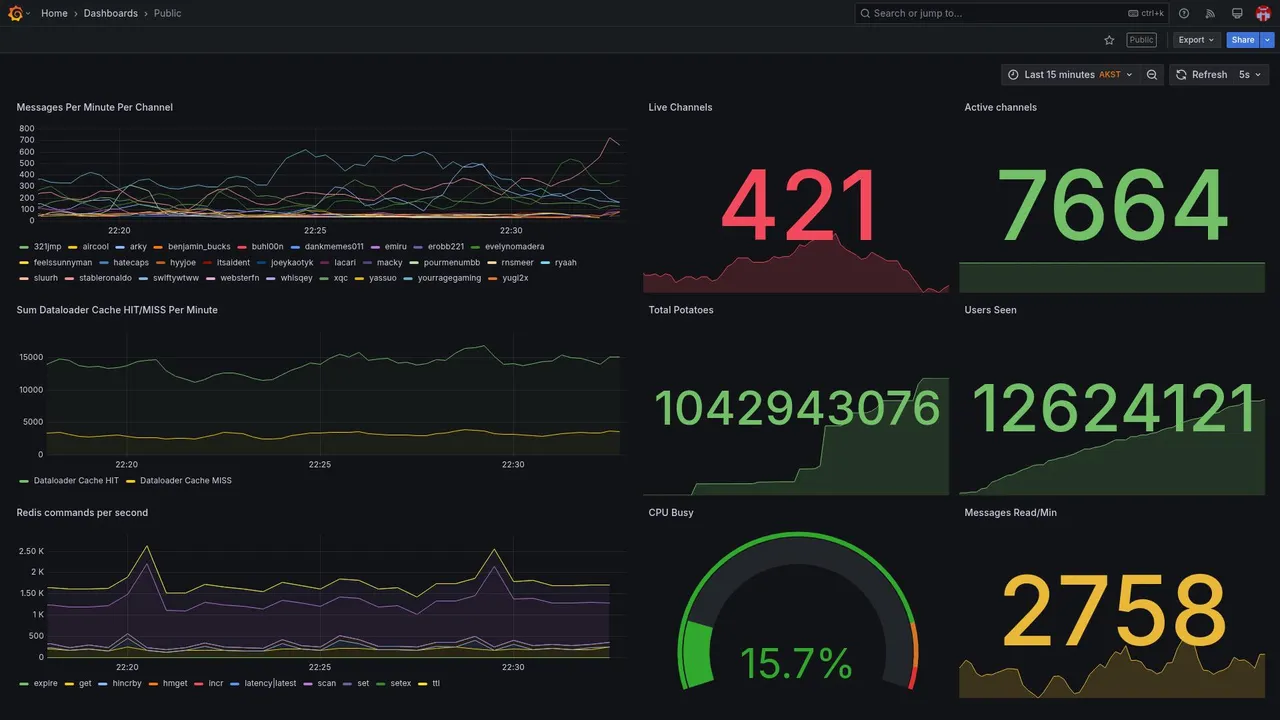Open the help question-mark icon
The image size is (1280, 720).
(1184, 13)
